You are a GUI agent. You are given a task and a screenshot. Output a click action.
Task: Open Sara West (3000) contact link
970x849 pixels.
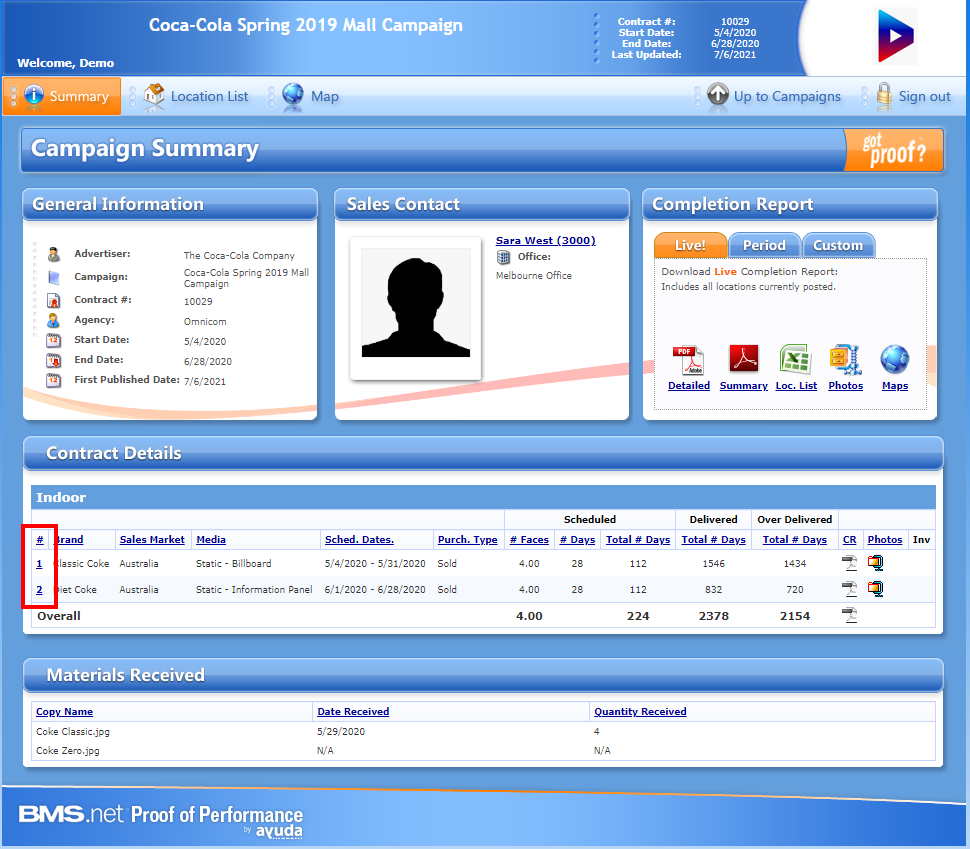546,240
